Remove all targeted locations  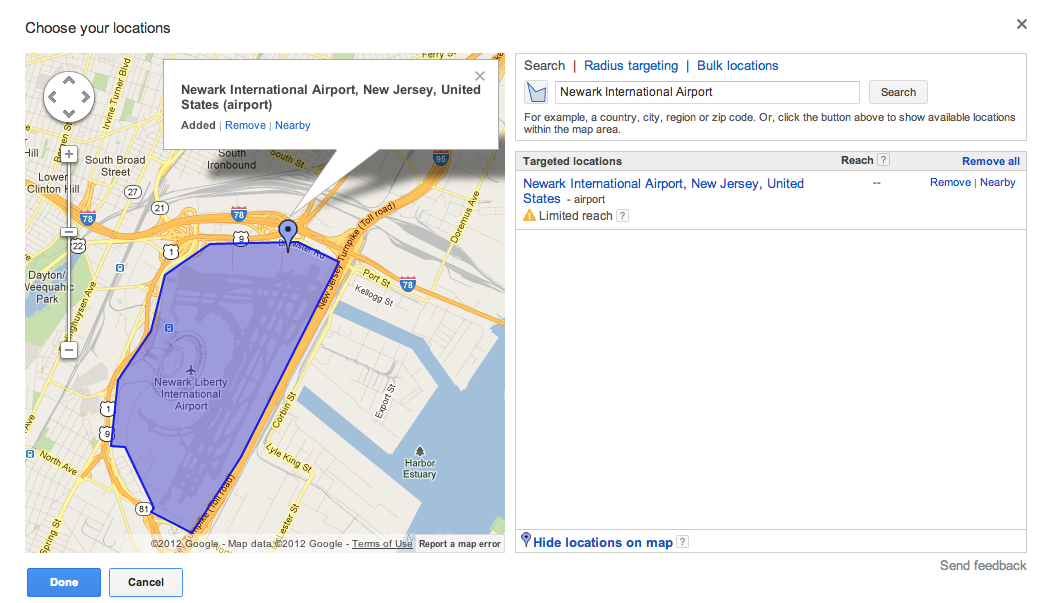pyautogui.click(x=990, y=161)
